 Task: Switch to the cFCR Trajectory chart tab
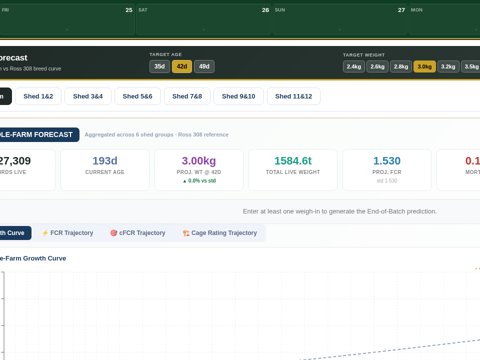(138, 233)
